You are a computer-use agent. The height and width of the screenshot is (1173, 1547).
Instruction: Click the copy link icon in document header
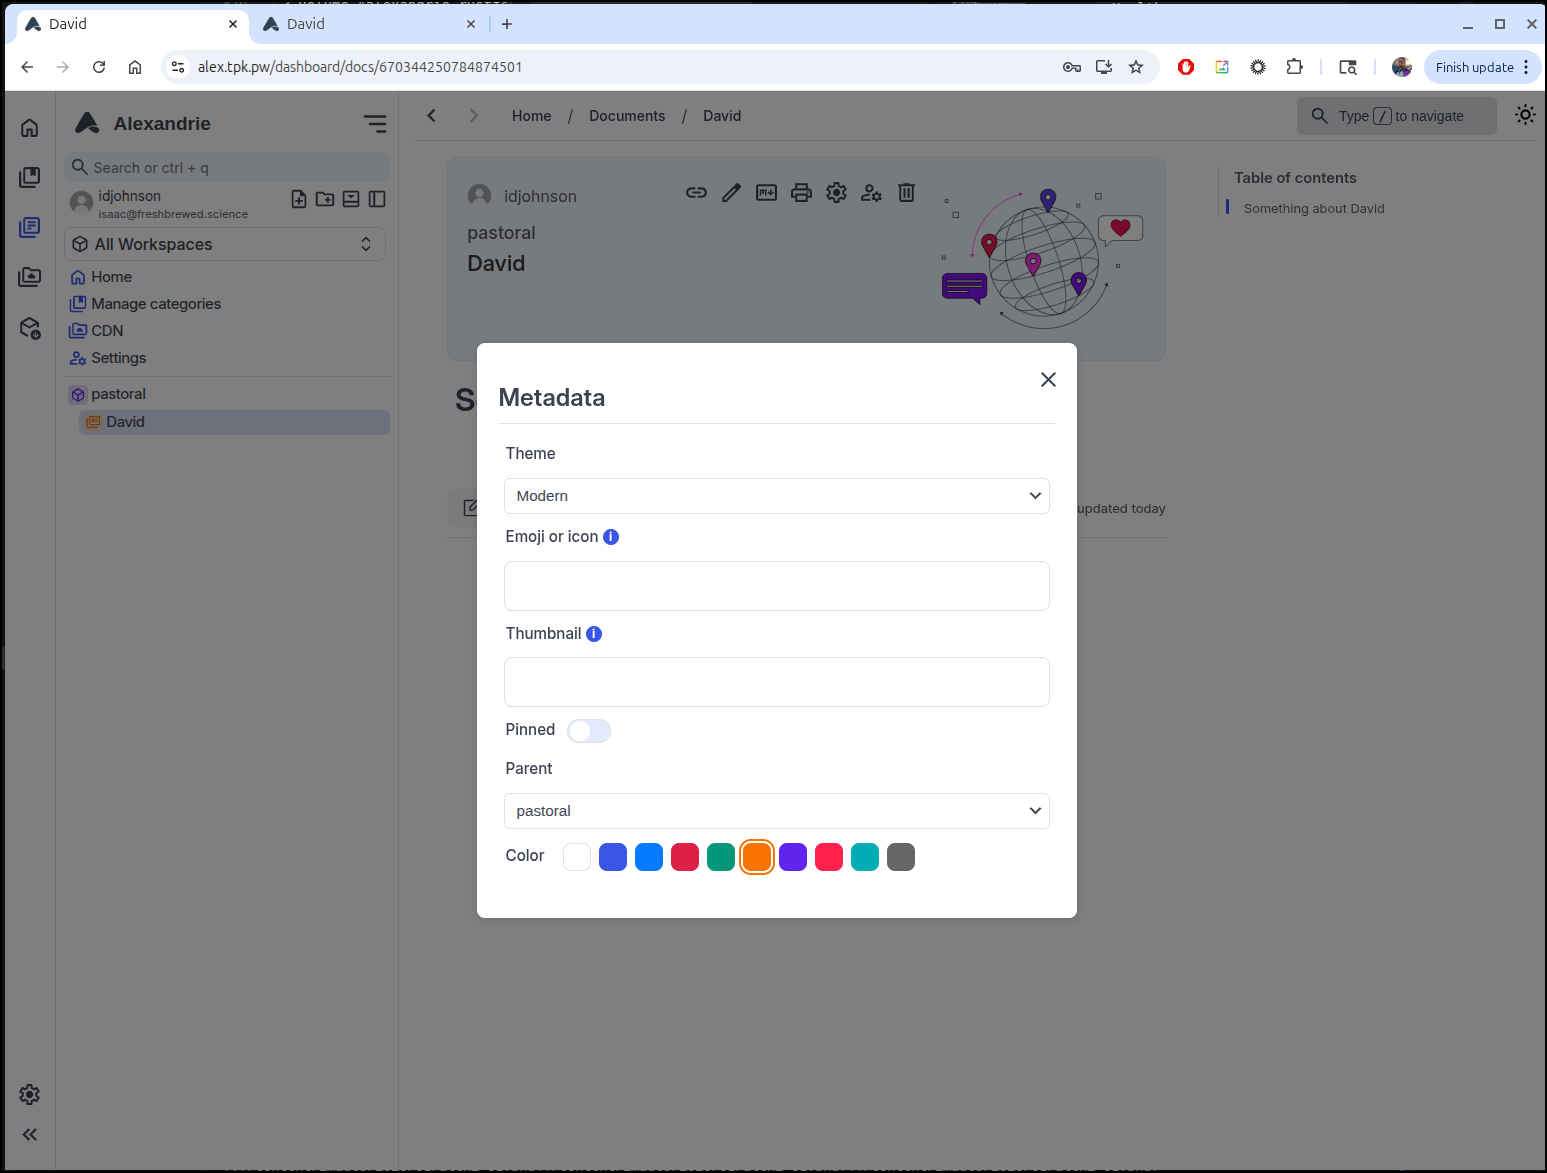coord(696,193)
